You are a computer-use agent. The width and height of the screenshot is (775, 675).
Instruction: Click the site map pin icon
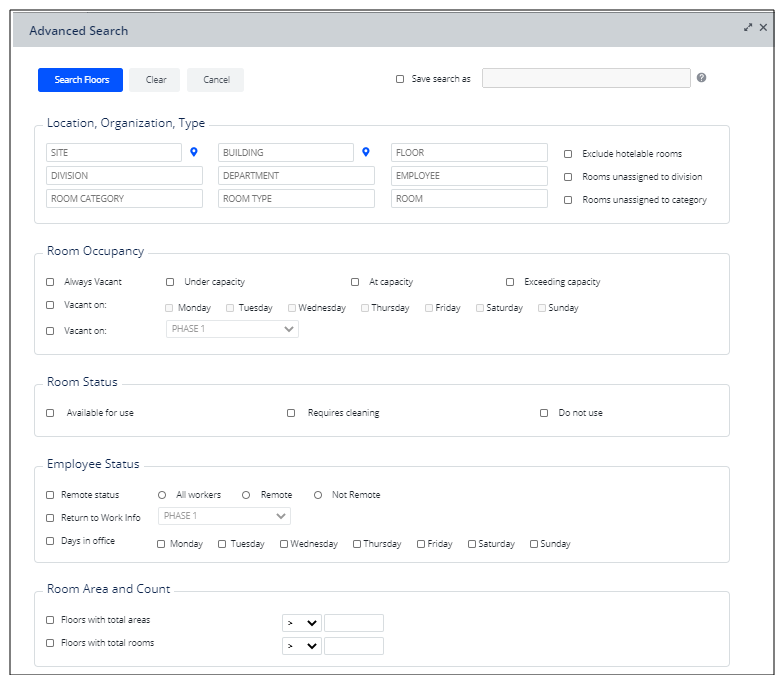tap(194, 152)
